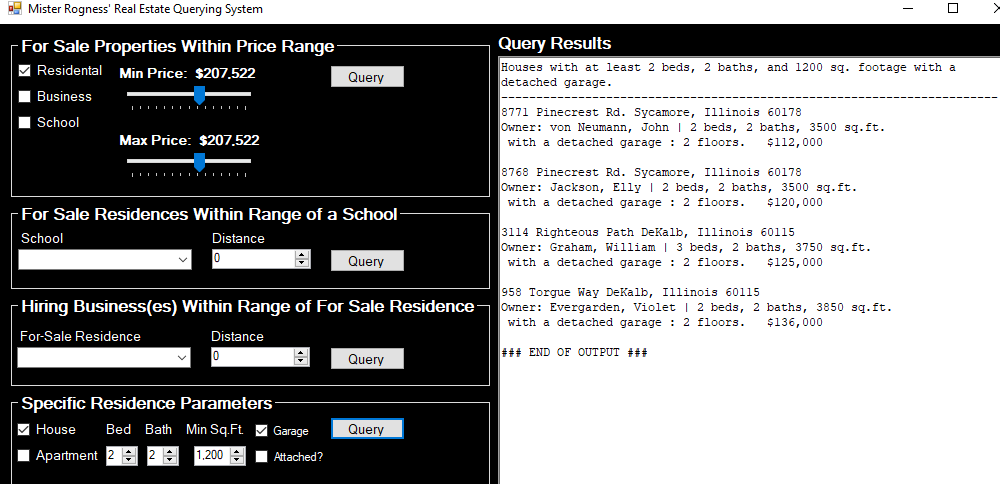Tick the Apartment checkbox

click(x=25, y=456)
